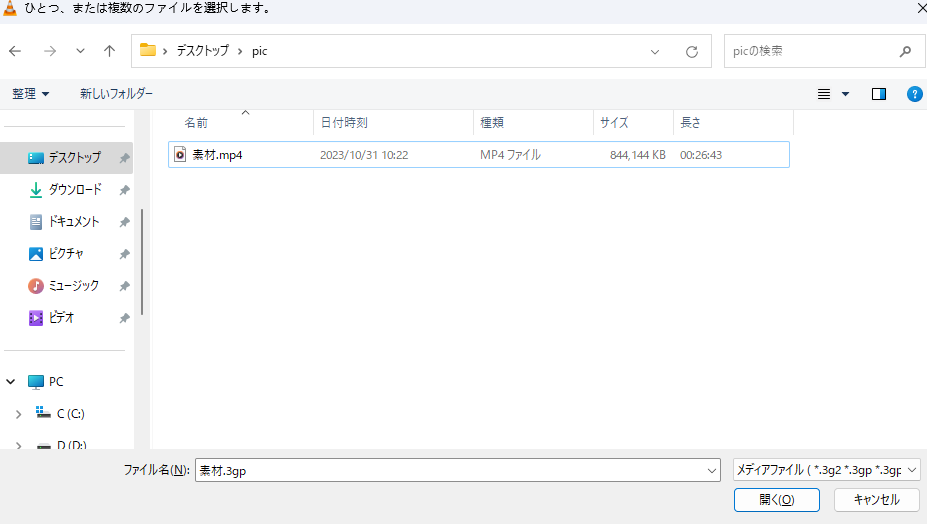
Task: Open the help question mark icon
Action: [x=914, y=94]
